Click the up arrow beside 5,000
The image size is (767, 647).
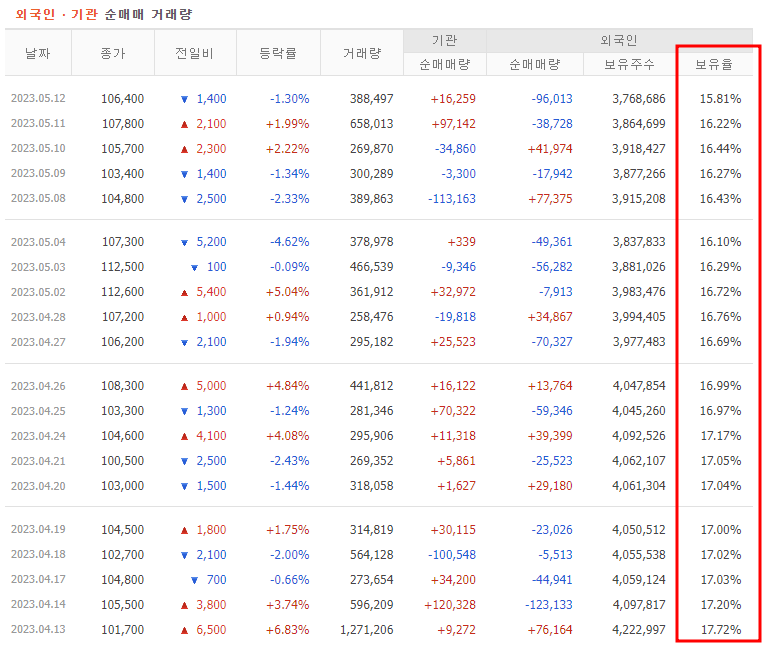coord(184,387)
